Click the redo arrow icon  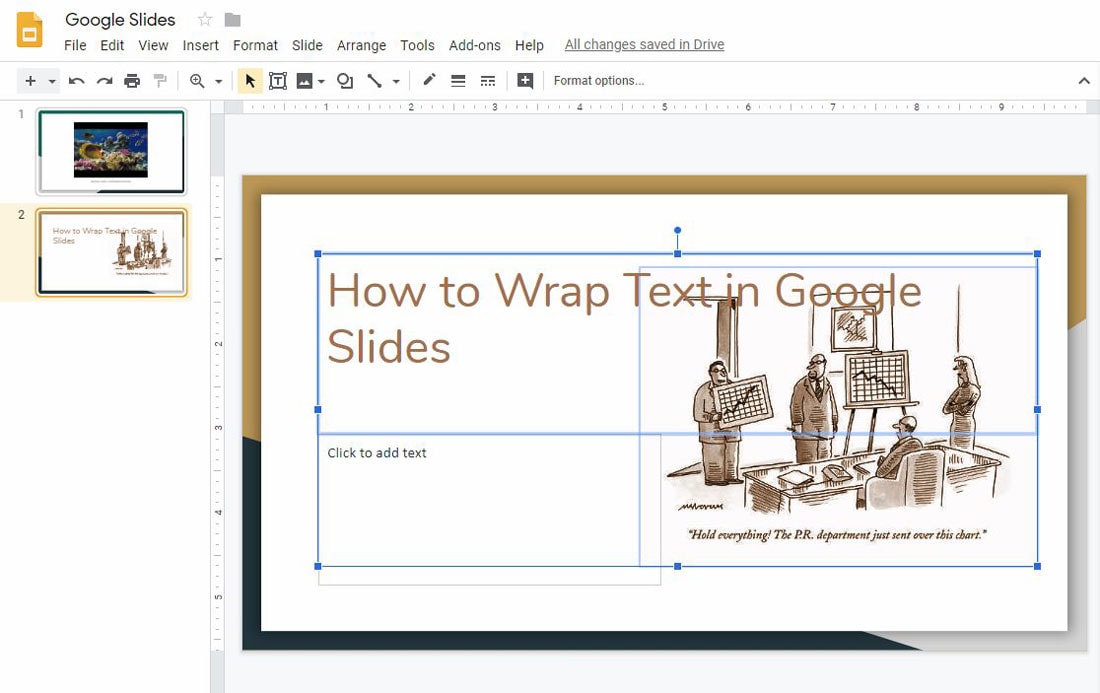click(105, 81)
